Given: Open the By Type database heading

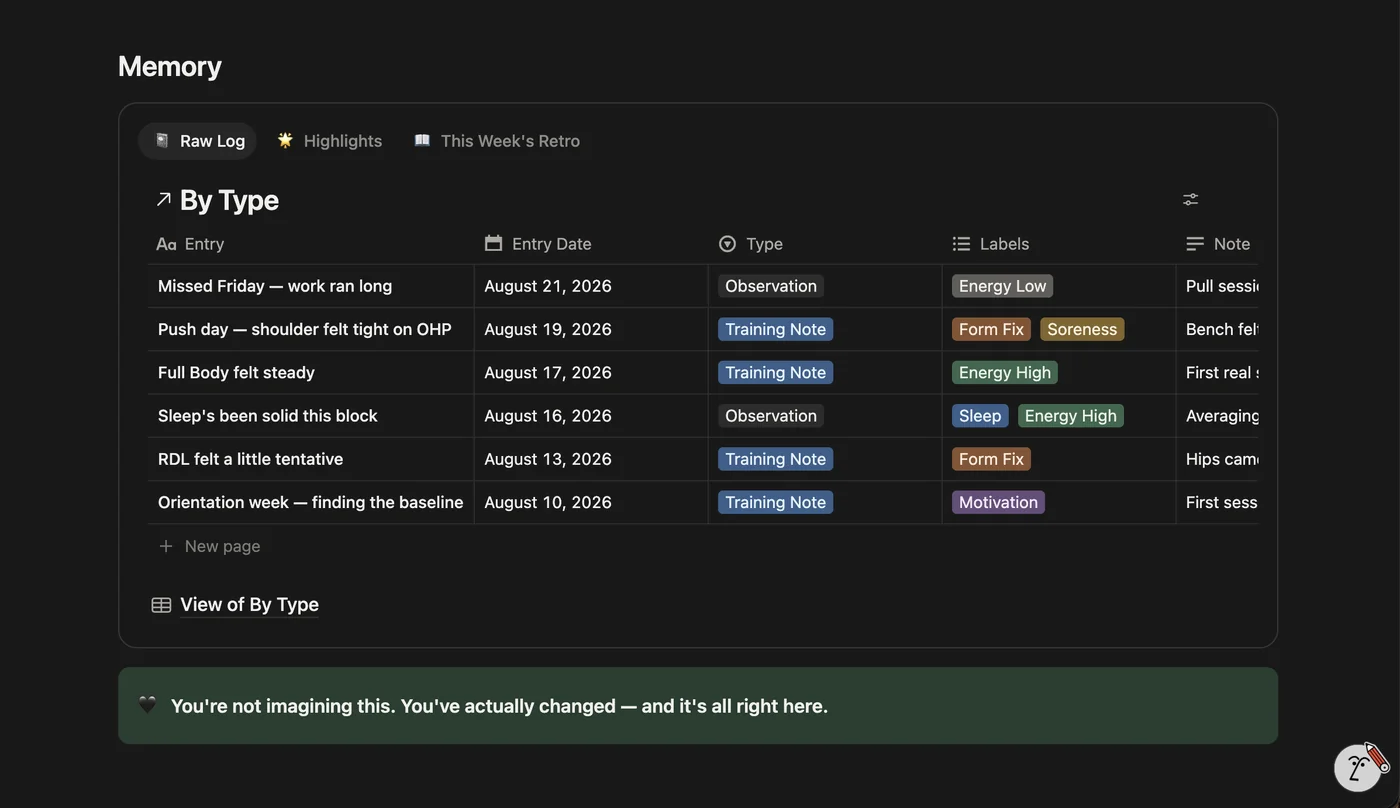Looking at the screenshot, I should coord(229,199).
